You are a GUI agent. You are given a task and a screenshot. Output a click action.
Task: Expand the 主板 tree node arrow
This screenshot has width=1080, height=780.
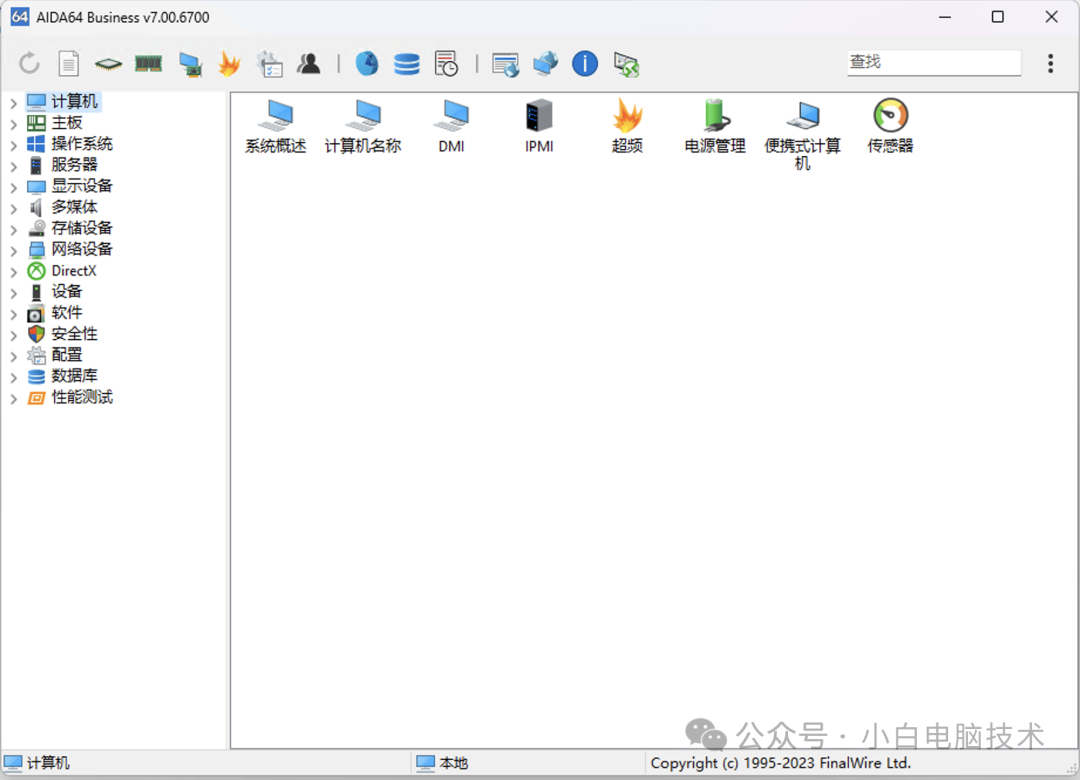(13, 125)
